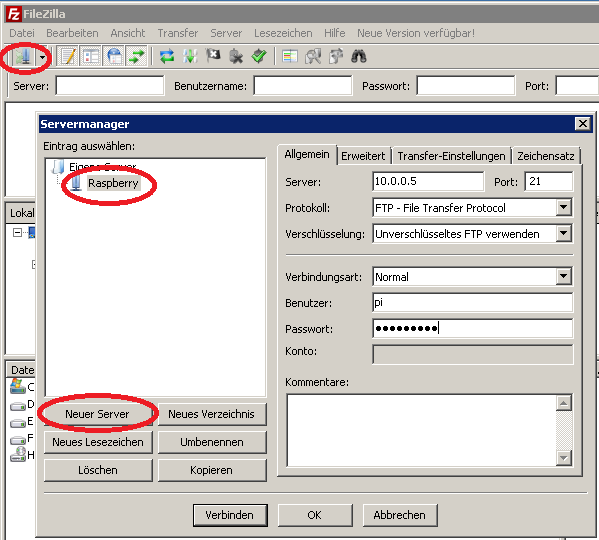
Task: Click the quickconnect Server input field
Action: 110,86
